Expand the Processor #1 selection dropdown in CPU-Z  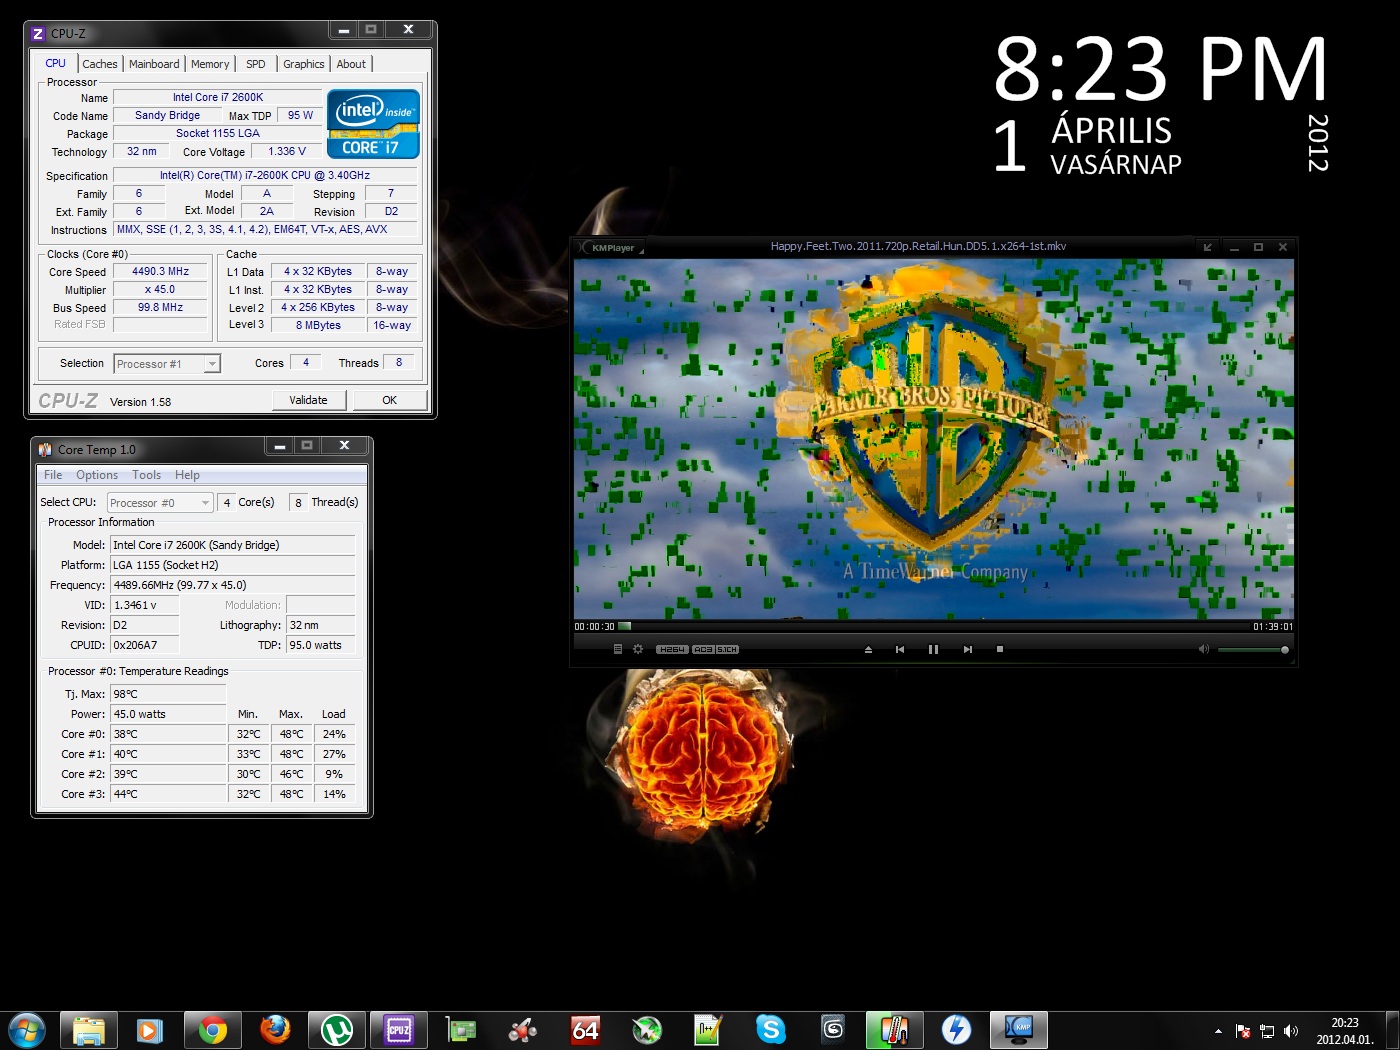(x=212, y=364)
